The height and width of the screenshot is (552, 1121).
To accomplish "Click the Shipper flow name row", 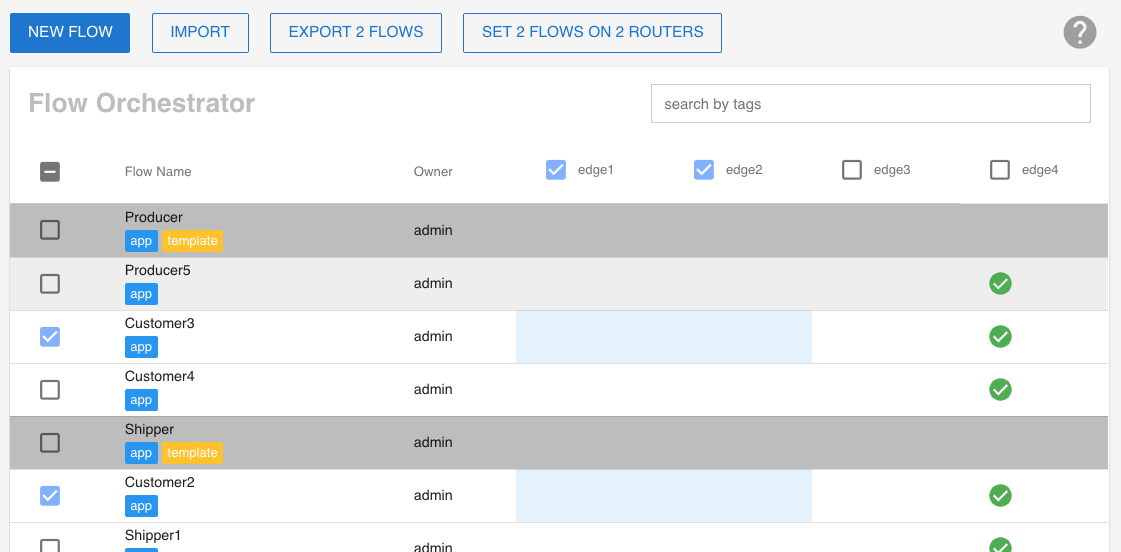I will (x=149, y=430).
